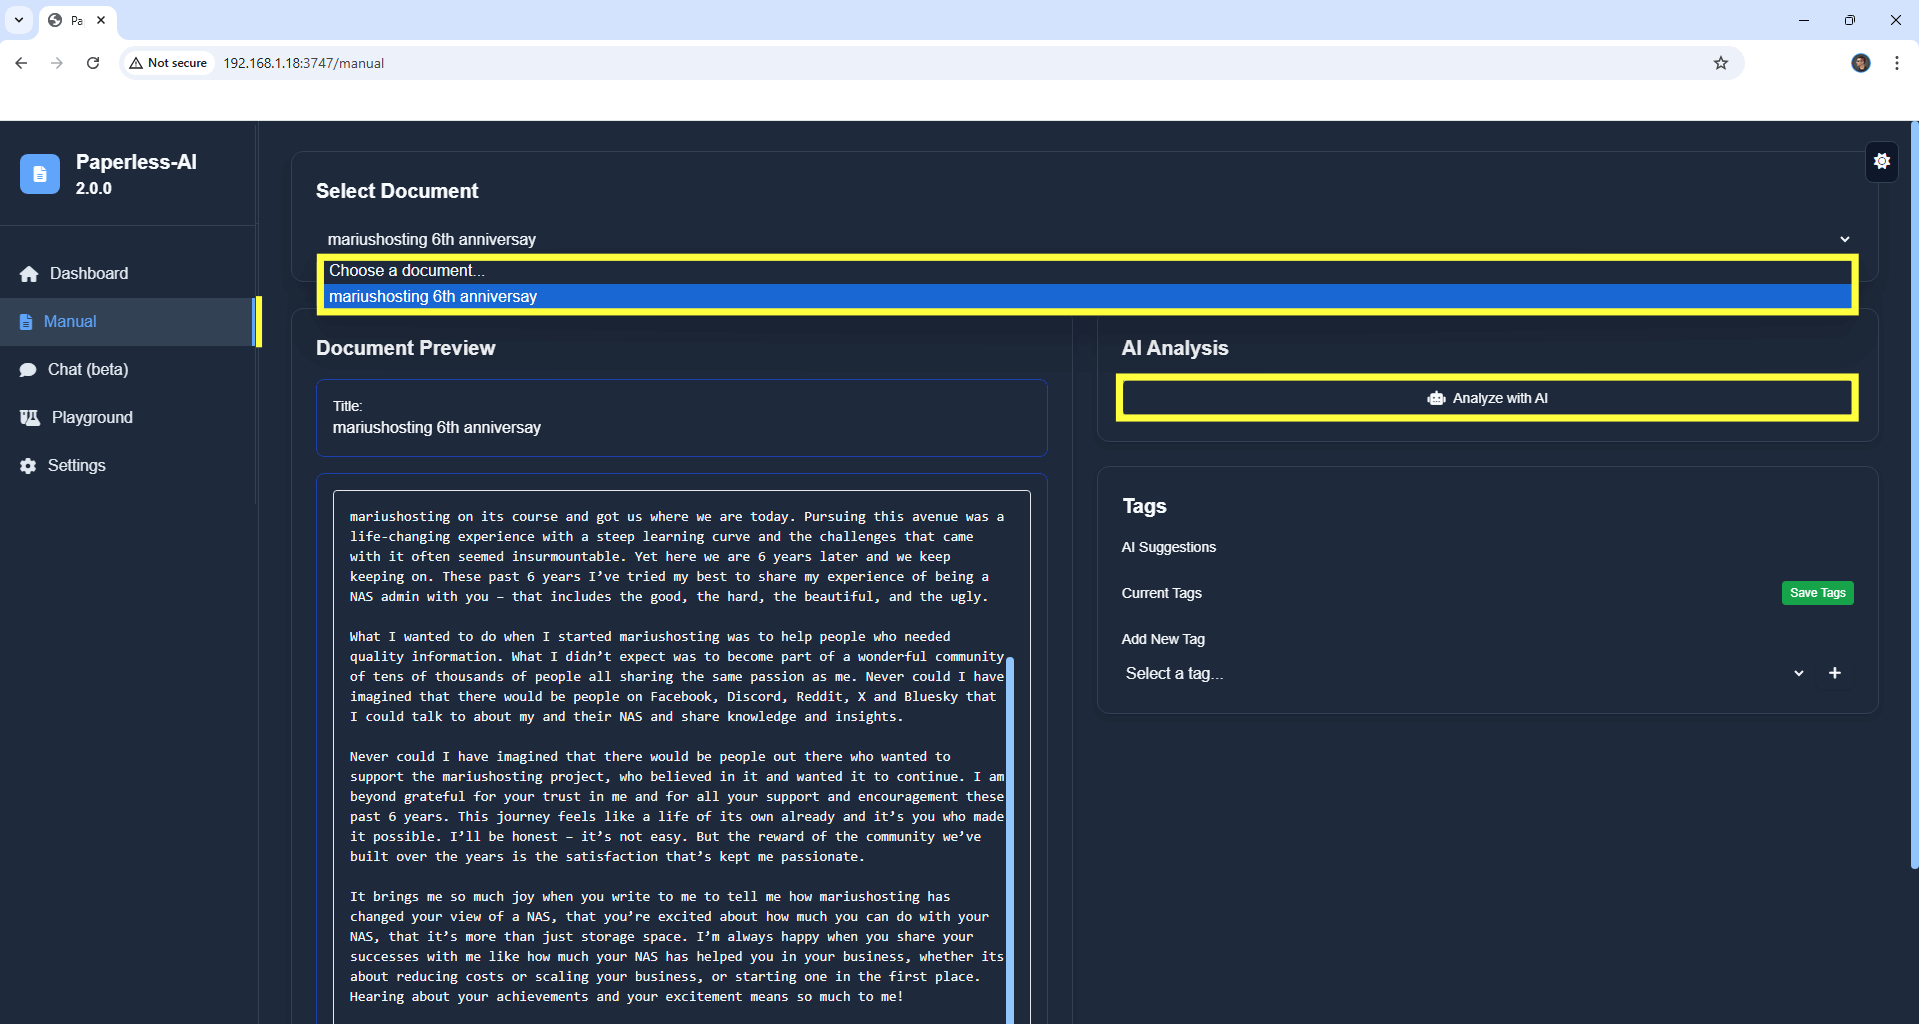Viewport: 1919px width, 1024px height.
Task: Click the 'Select Document' heading
Action: 397,191
